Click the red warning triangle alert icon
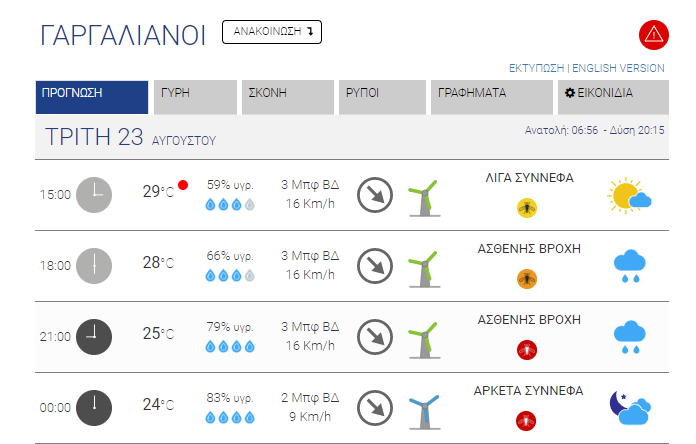The image size is (696, 444). coord(654,35)
